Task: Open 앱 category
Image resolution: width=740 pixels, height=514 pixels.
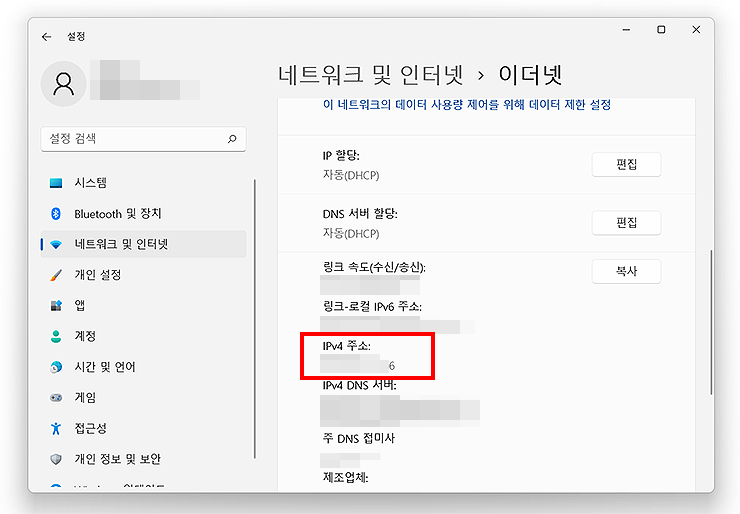Action: tap(143, 306)
